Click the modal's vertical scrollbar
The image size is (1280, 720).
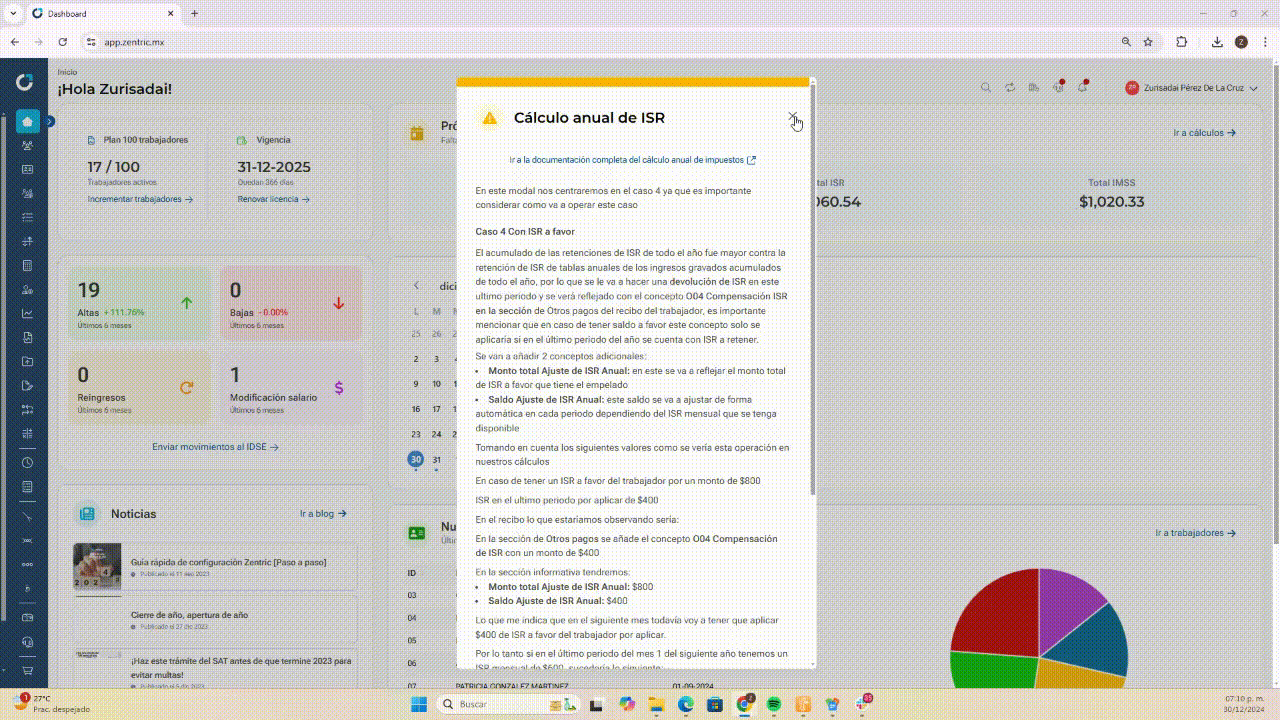813,290
